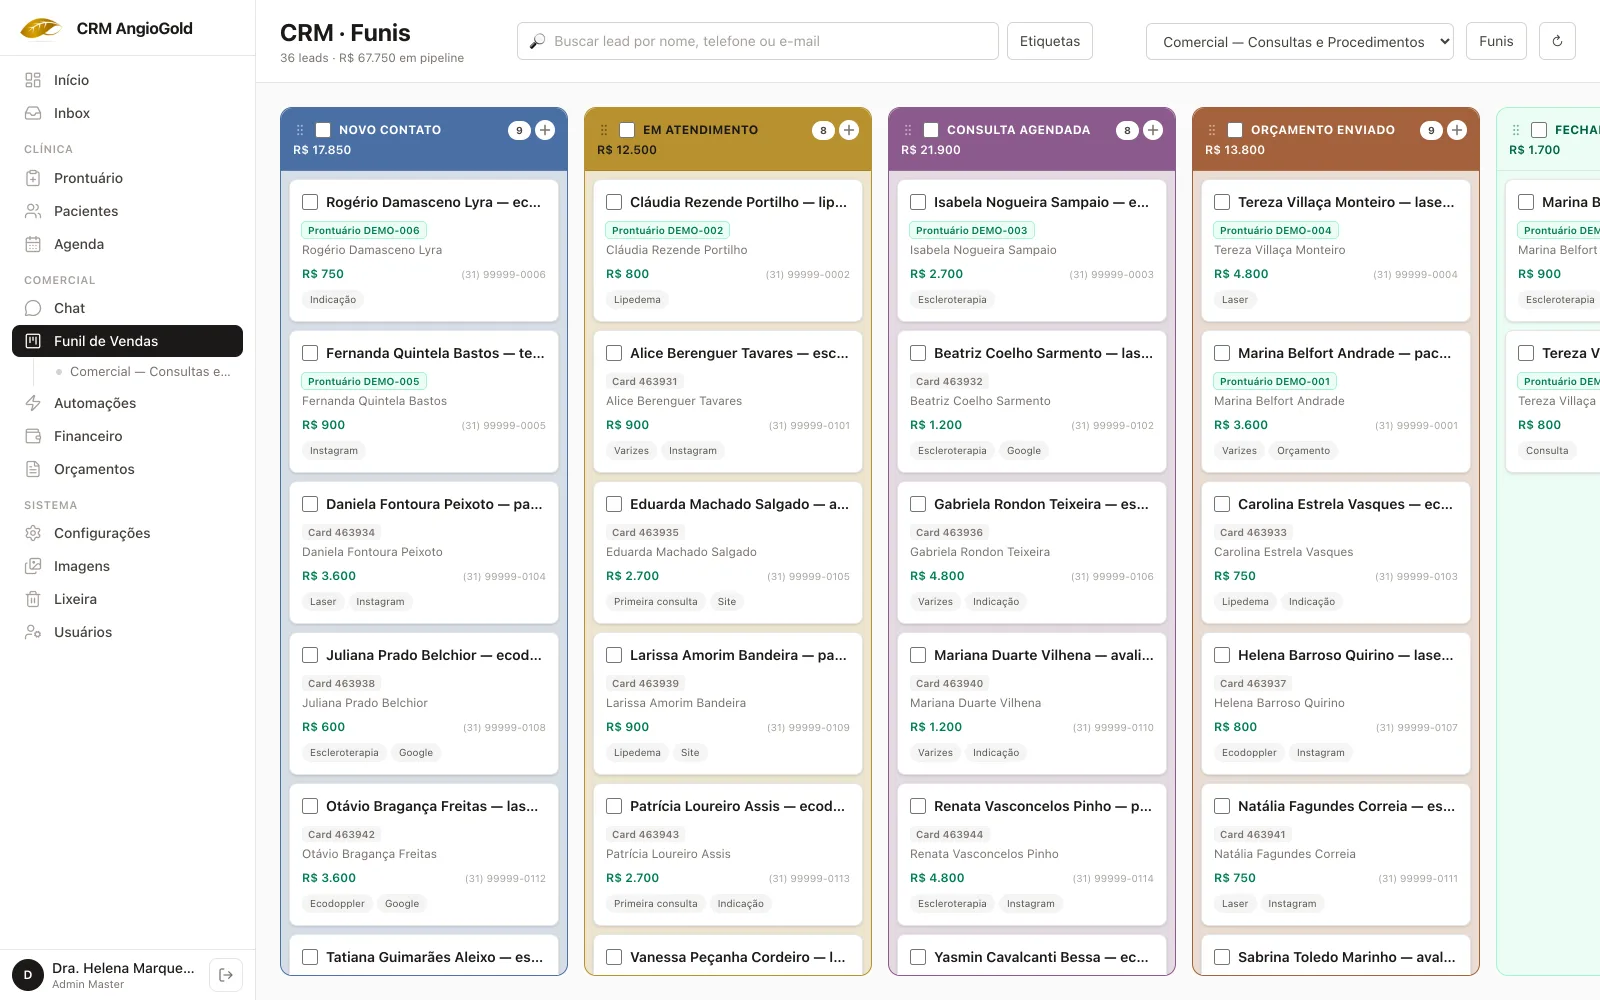Click Instagram tag on Alice Berenguer card

(693, 451)
